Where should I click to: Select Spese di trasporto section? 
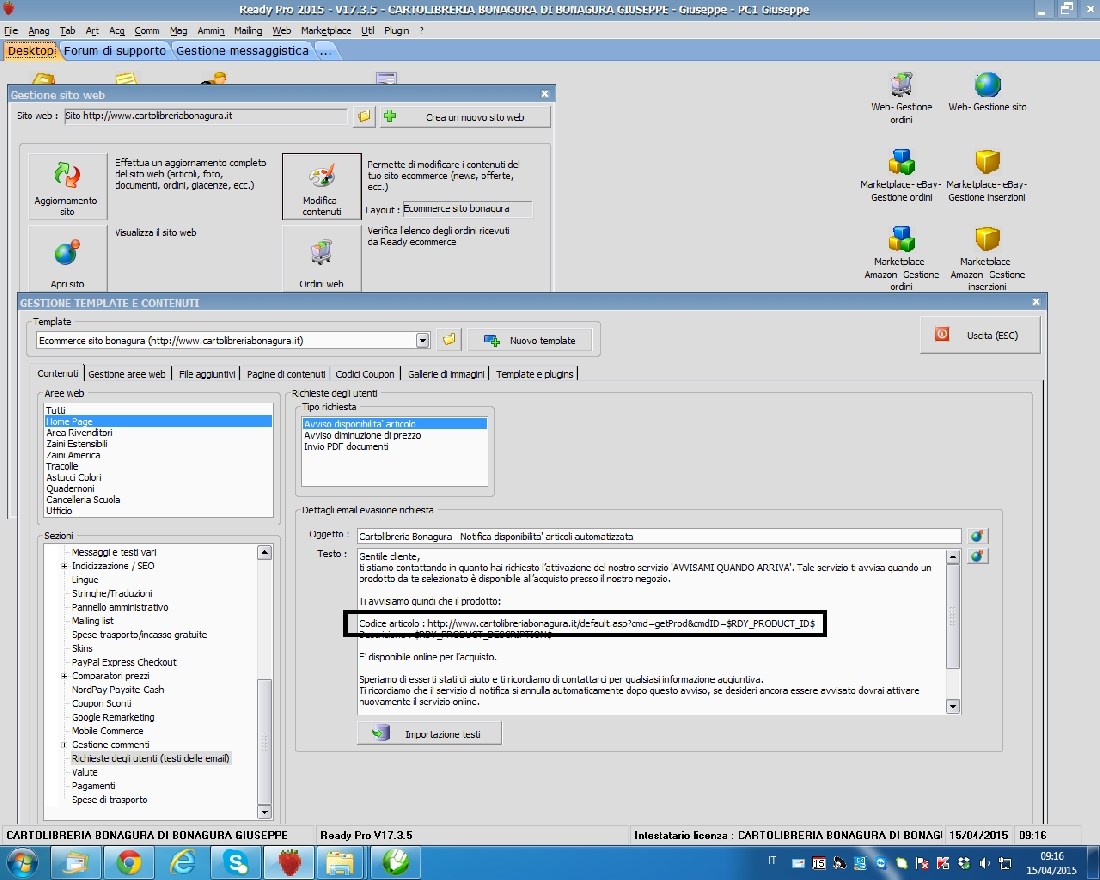(109, 799)
